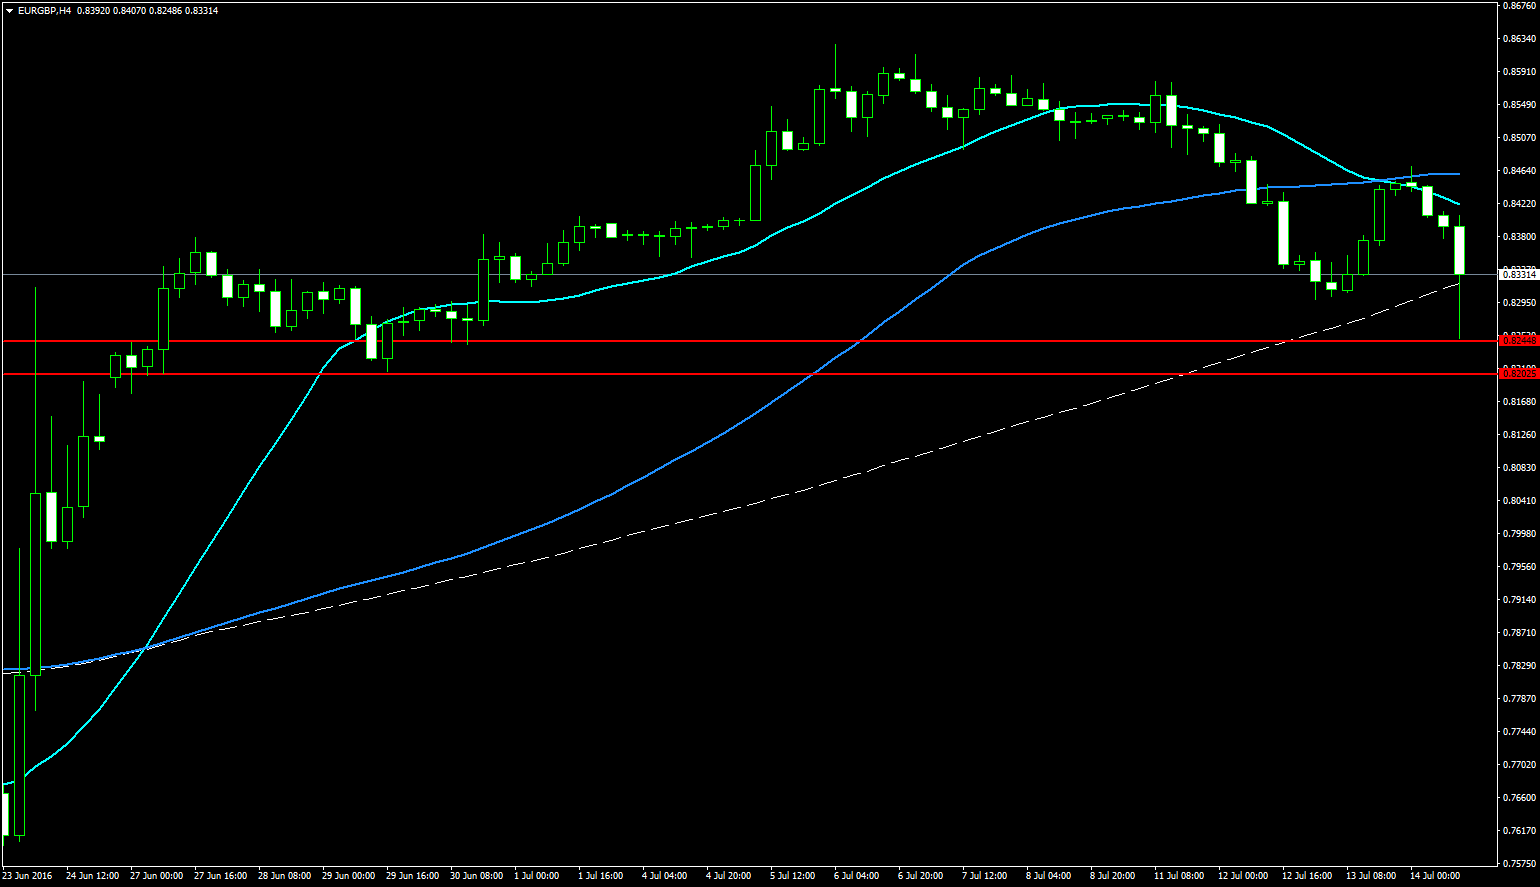The image size is (1540, 887).
Task: Click the 1 Jul 00:00 time marker
Action: pyautogui.click(x=536, y=876)
